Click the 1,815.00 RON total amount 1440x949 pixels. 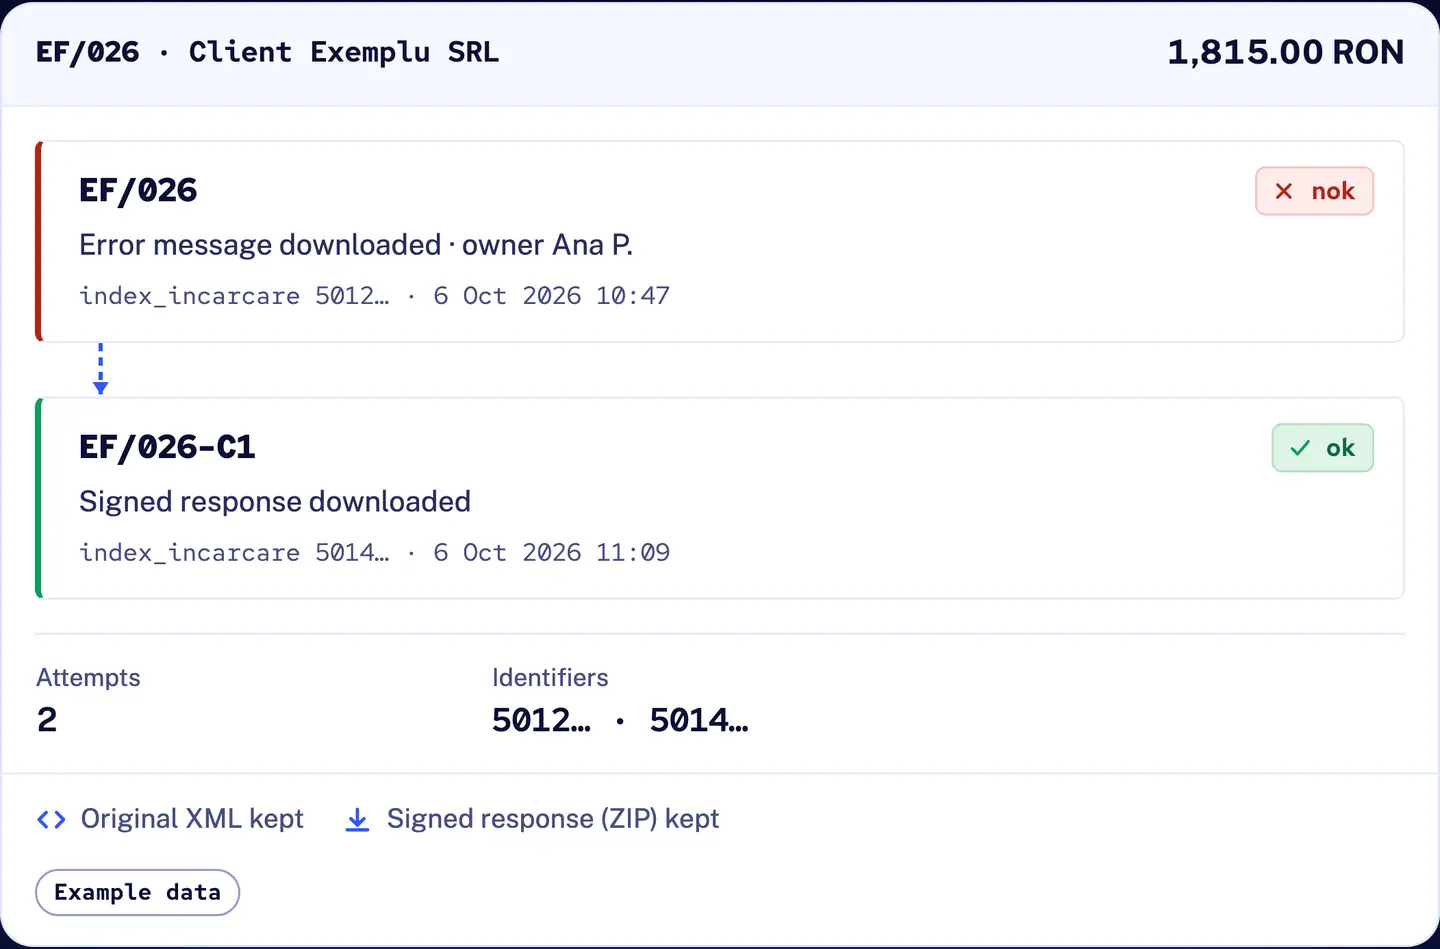pyautogui.click(x=1286, y=52)
